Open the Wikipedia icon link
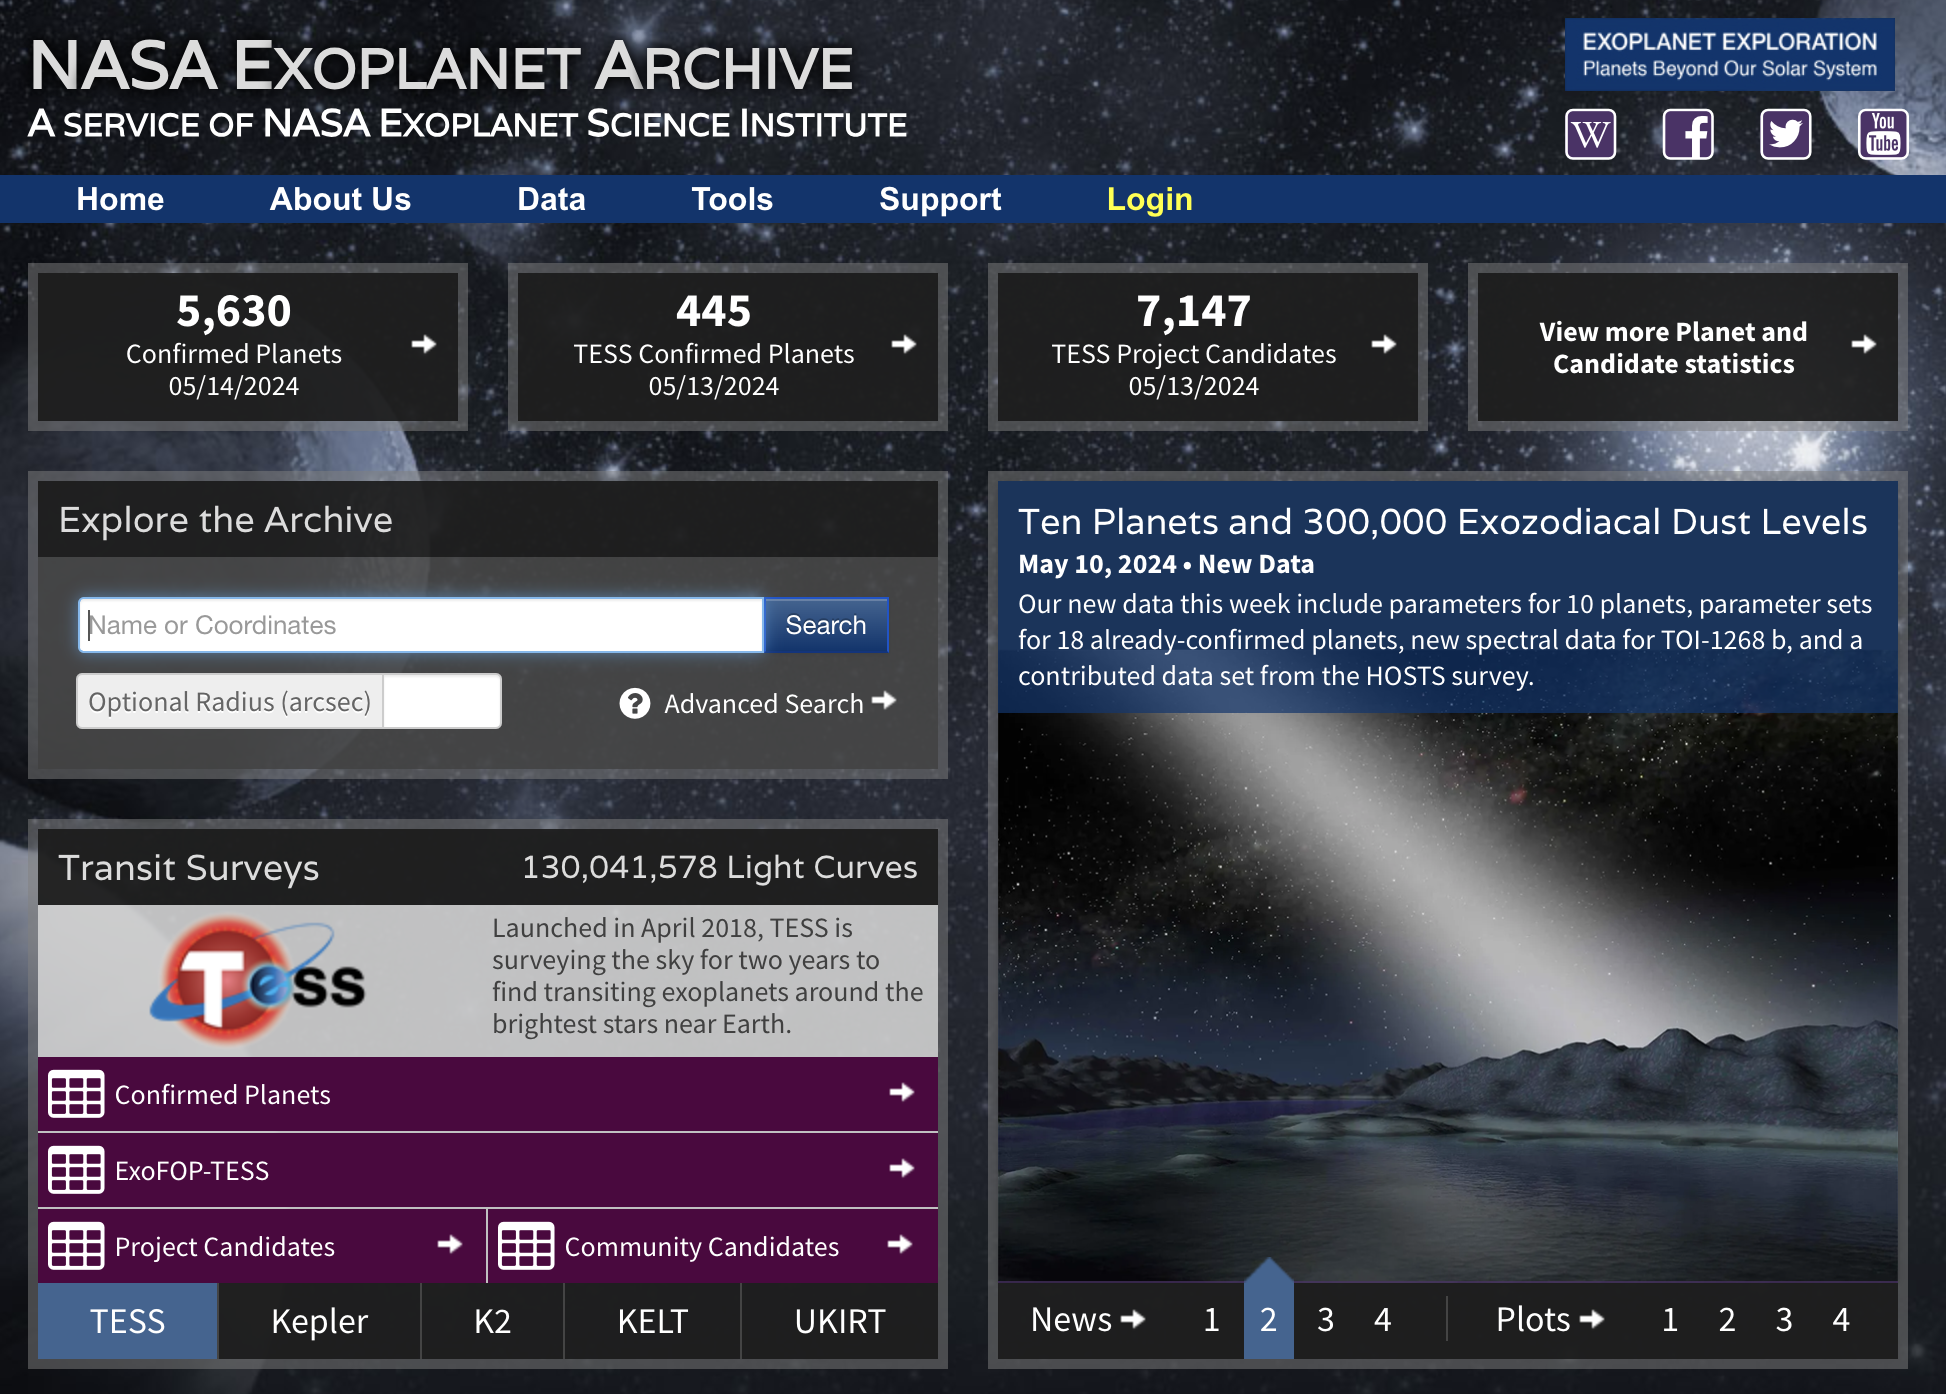The height and width of the screenshot is (1394, 1946). pos(1590,133)
